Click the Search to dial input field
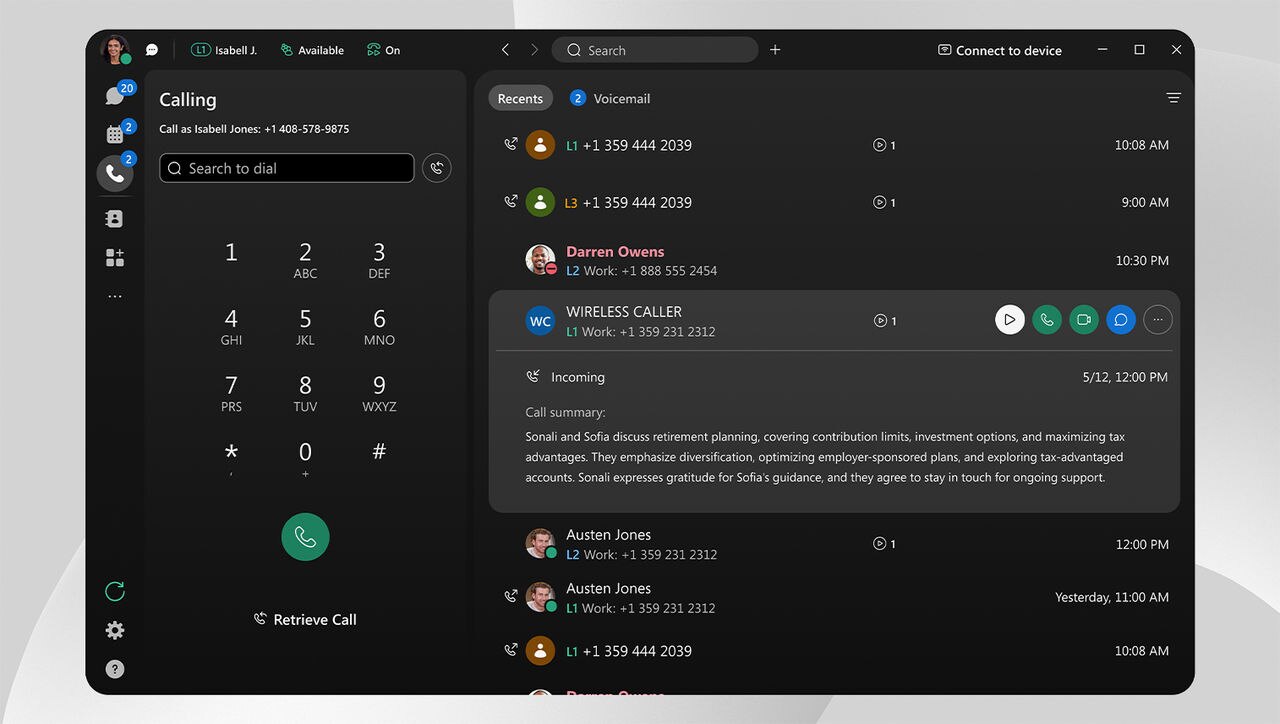The height and width of the screenshot is (724, 1280). click(286, 168)
